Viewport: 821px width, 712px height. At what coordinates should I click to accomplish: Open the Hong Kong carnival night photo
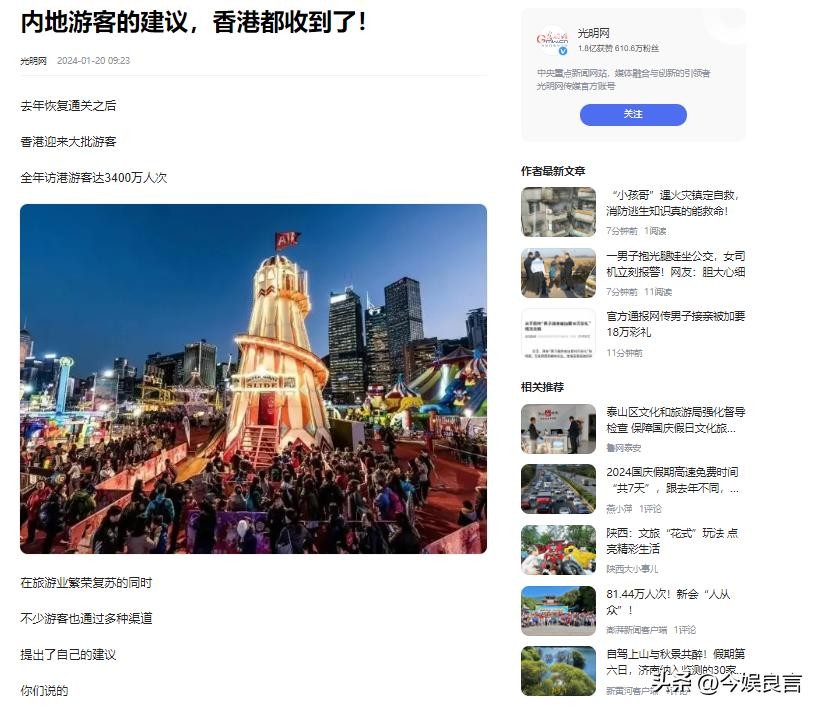point(253,379)
